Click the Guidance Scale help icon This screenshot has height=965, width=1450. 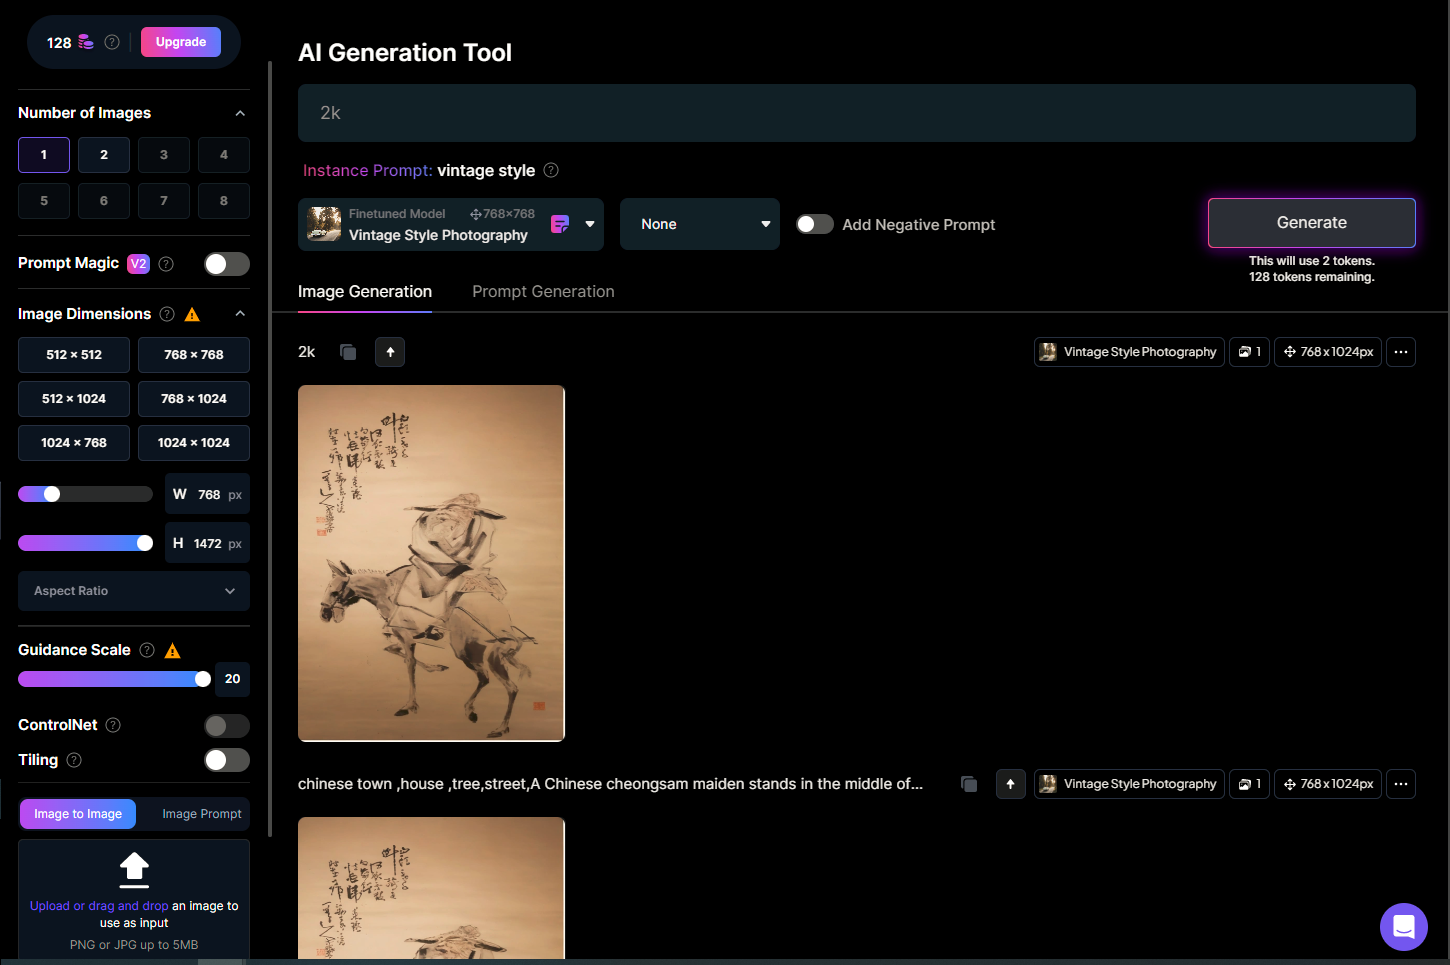tap(147, 650)
